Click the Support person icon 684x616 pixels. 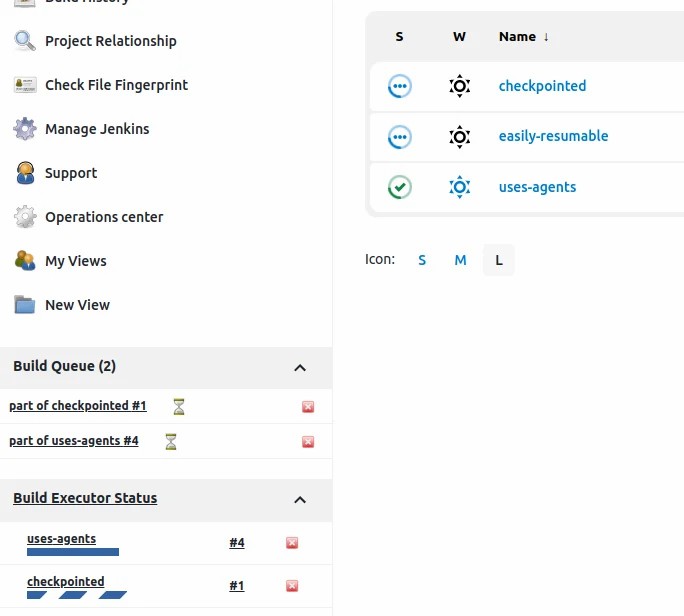pyautogui.click(x=25, y=173)
